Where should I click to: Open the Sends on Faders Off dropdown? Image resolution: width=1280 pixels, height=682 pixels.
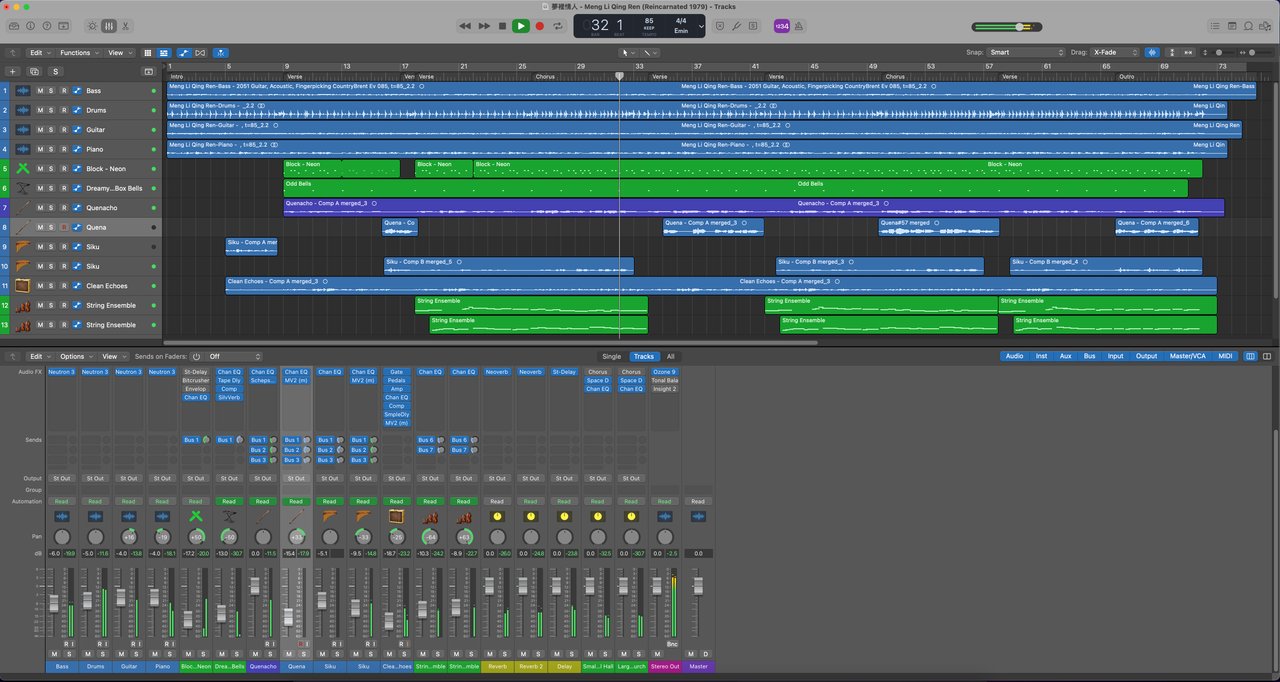click(234, 356)
